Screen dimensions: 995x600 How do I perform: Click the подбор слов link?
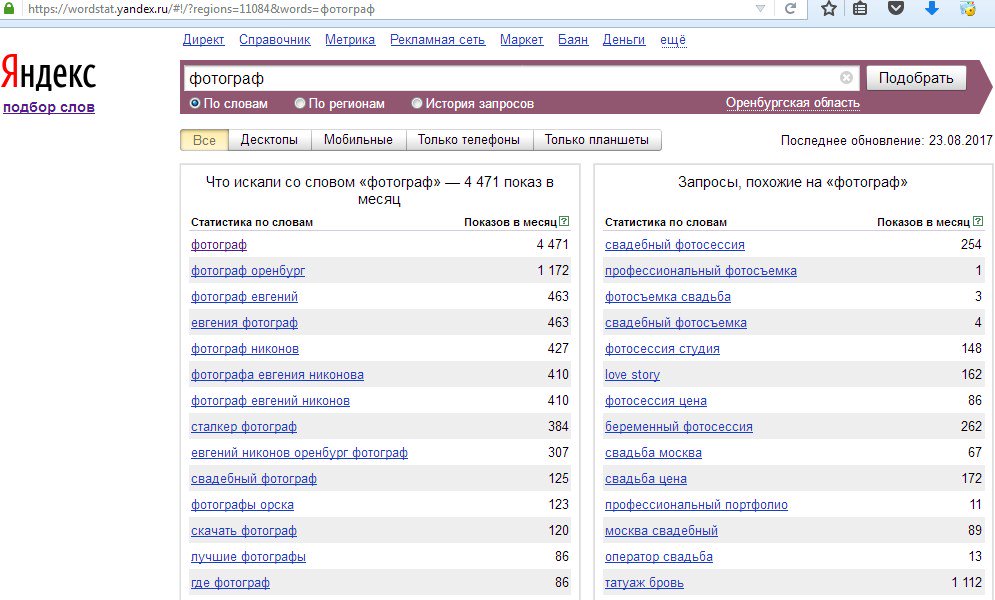click(x=49, y=107)
